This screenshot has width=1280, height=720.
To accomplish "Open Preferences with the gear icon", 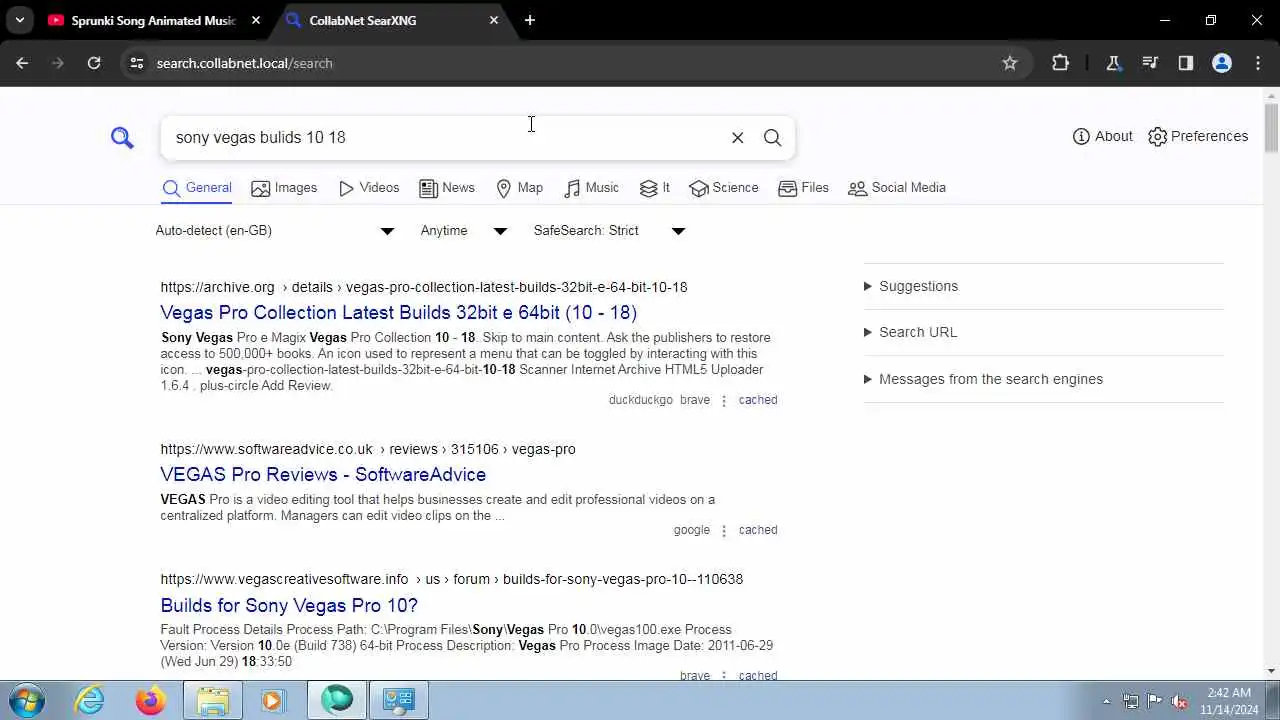I will point(1198,136).
